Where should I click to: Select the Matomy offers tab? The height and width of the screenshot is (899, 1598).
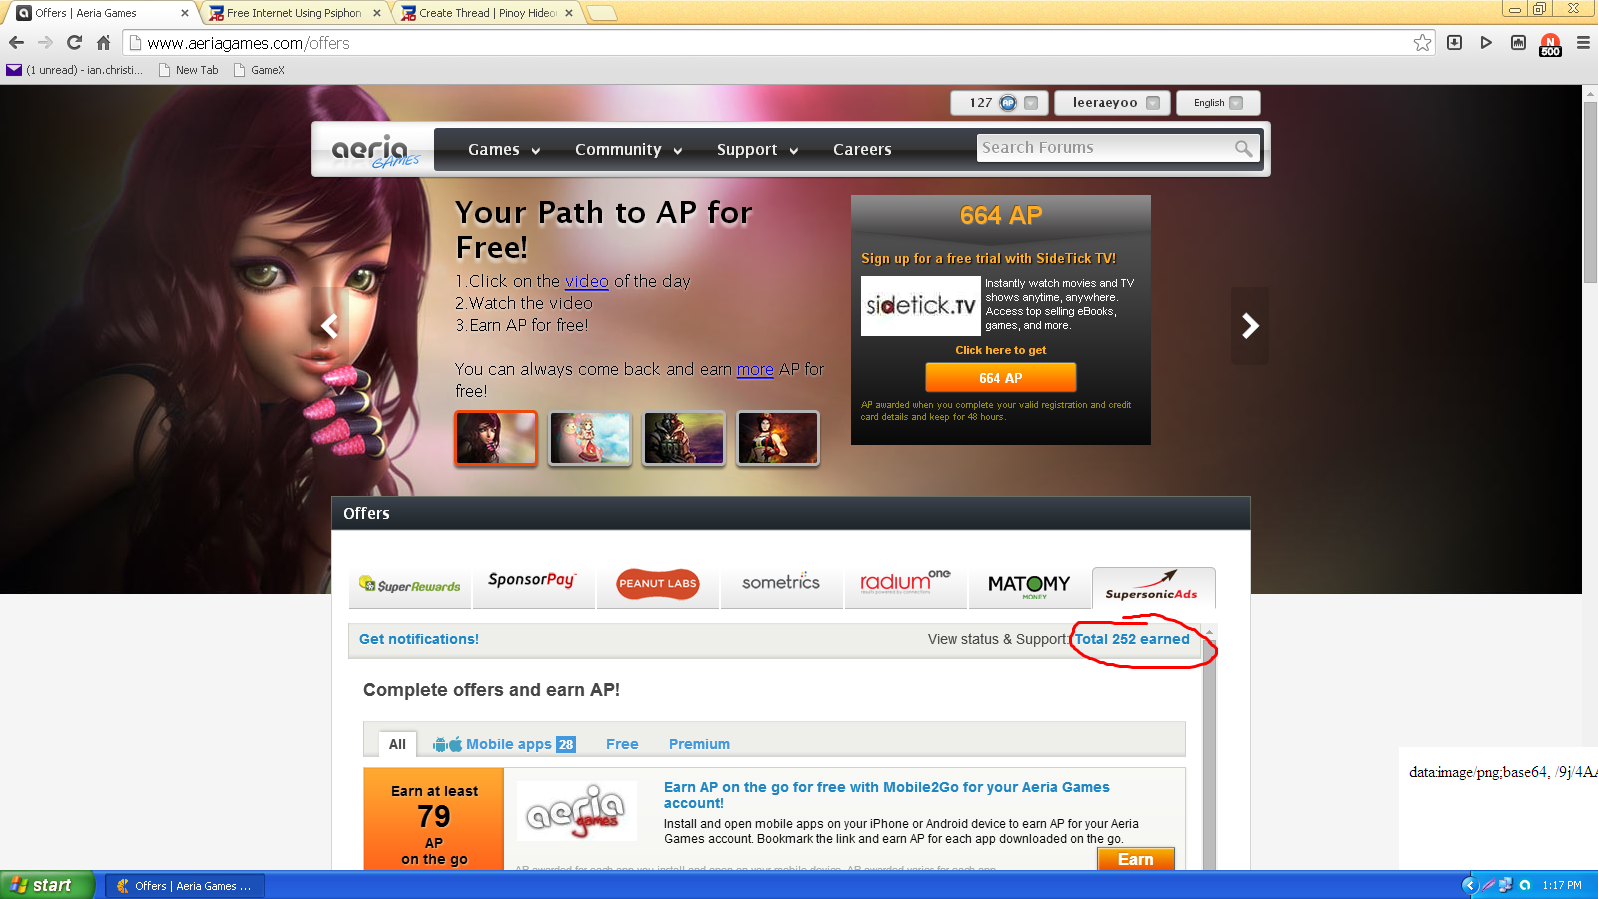1029,586
